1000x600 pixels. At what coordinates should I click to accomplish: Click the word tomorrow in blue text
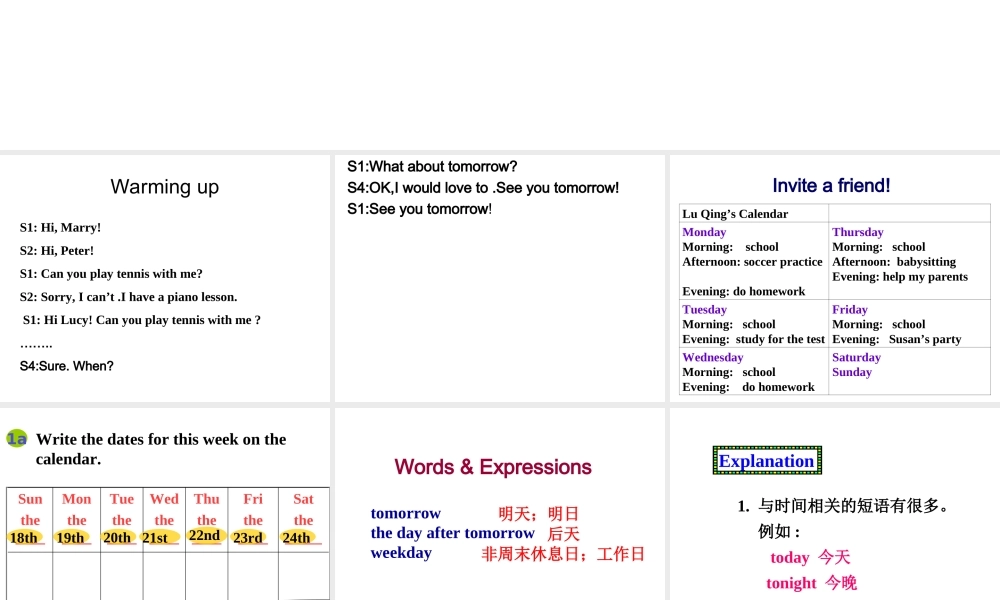[x=406, y=514]
